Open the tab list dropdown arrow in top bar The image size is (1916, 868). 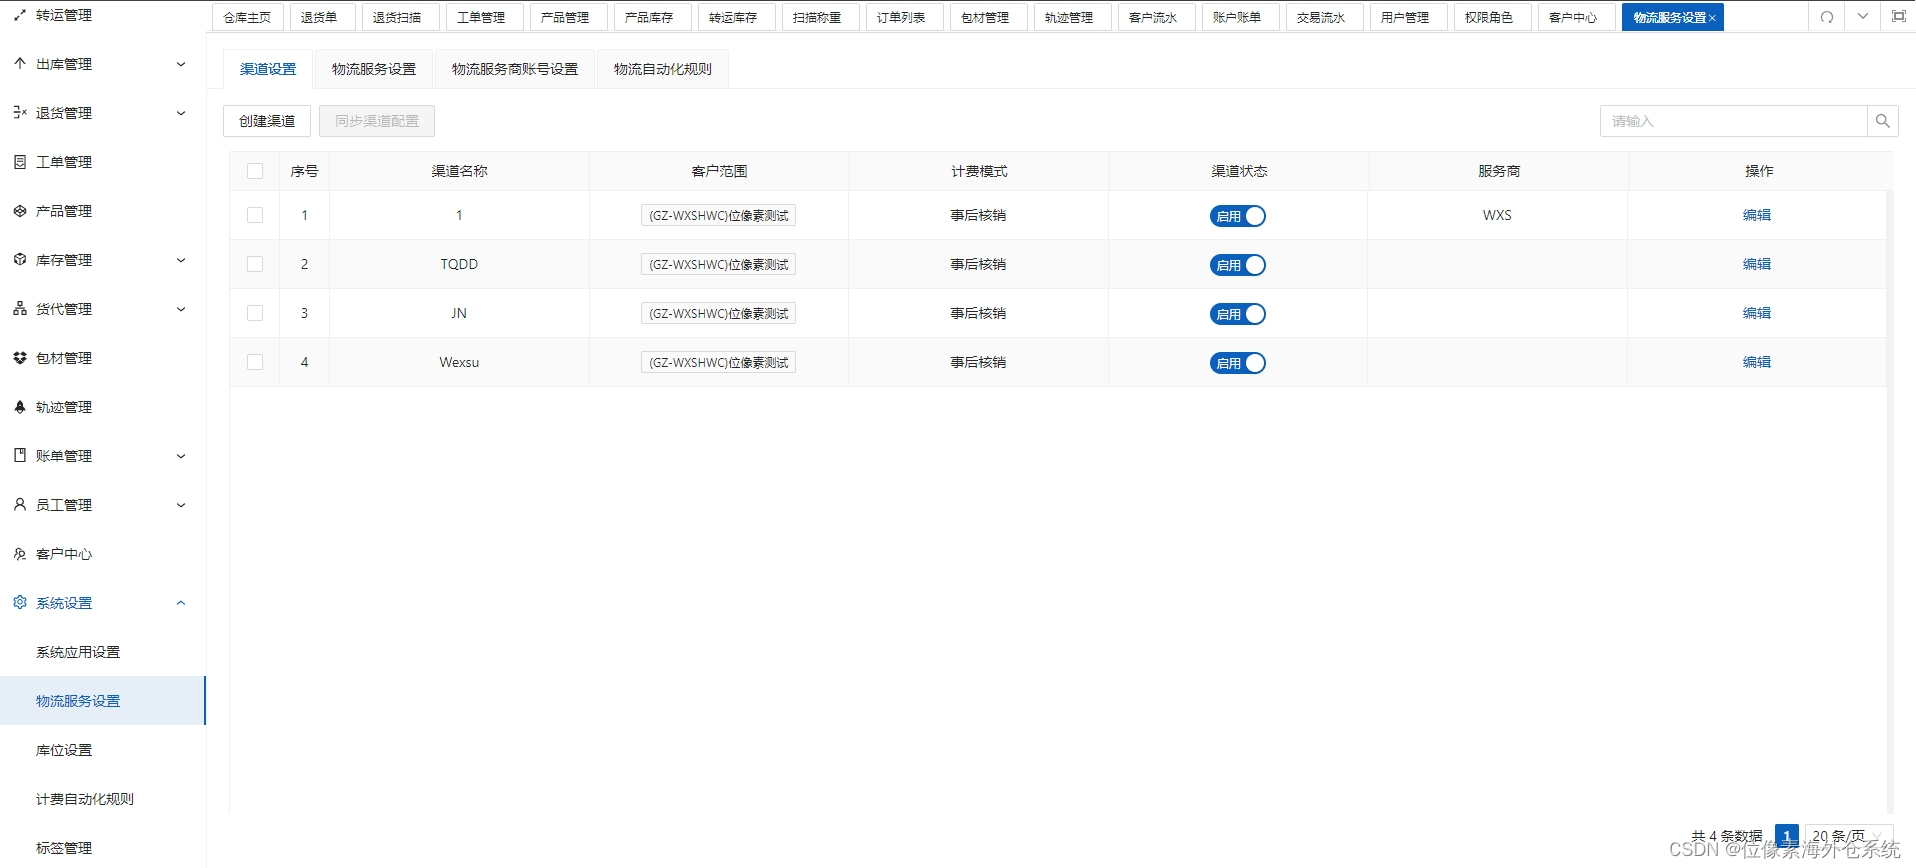point(1863,17)
